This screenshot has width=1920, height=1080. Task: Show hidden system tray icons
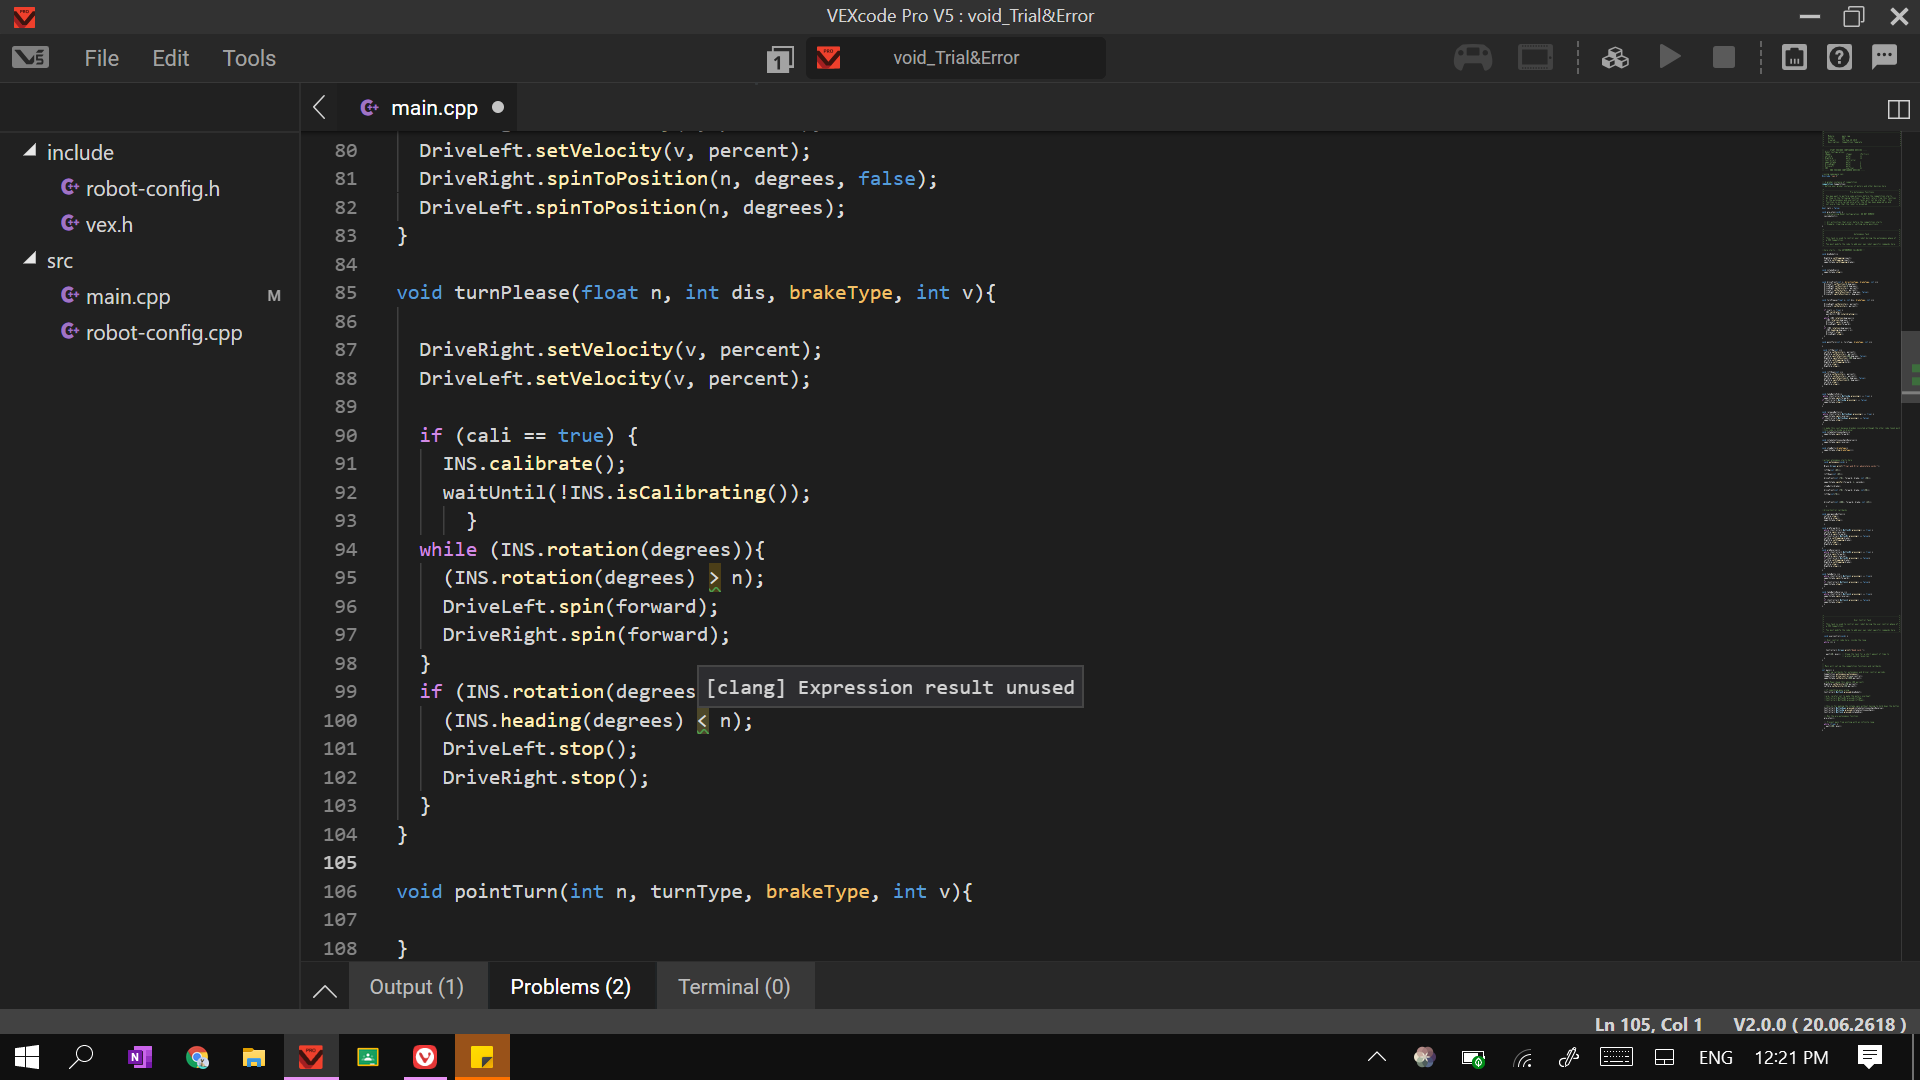(1377, 1057)
